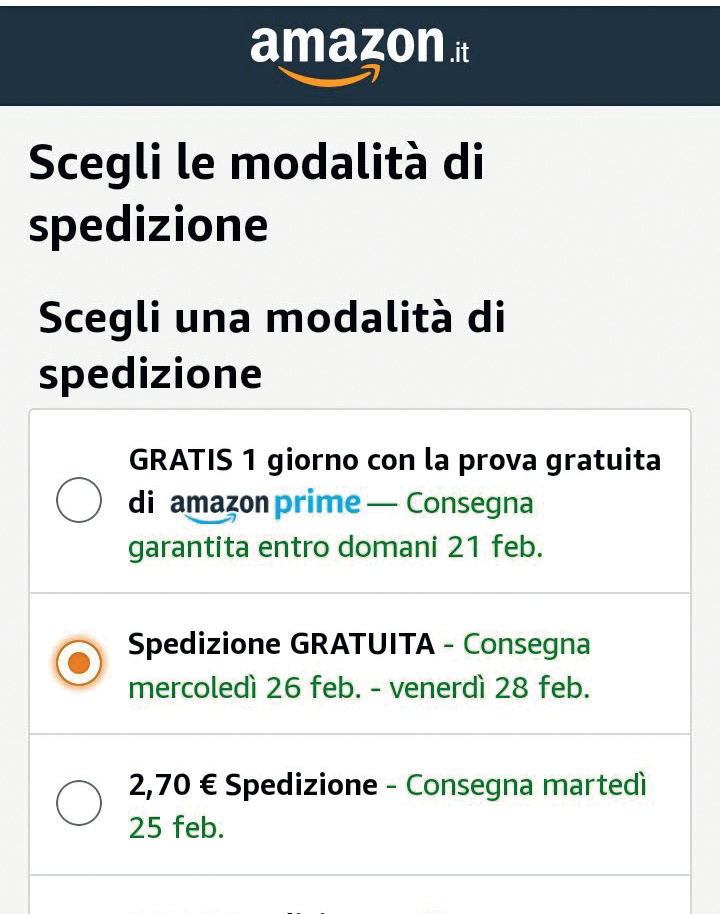Open the amazon.it home logo

(360, 55)
